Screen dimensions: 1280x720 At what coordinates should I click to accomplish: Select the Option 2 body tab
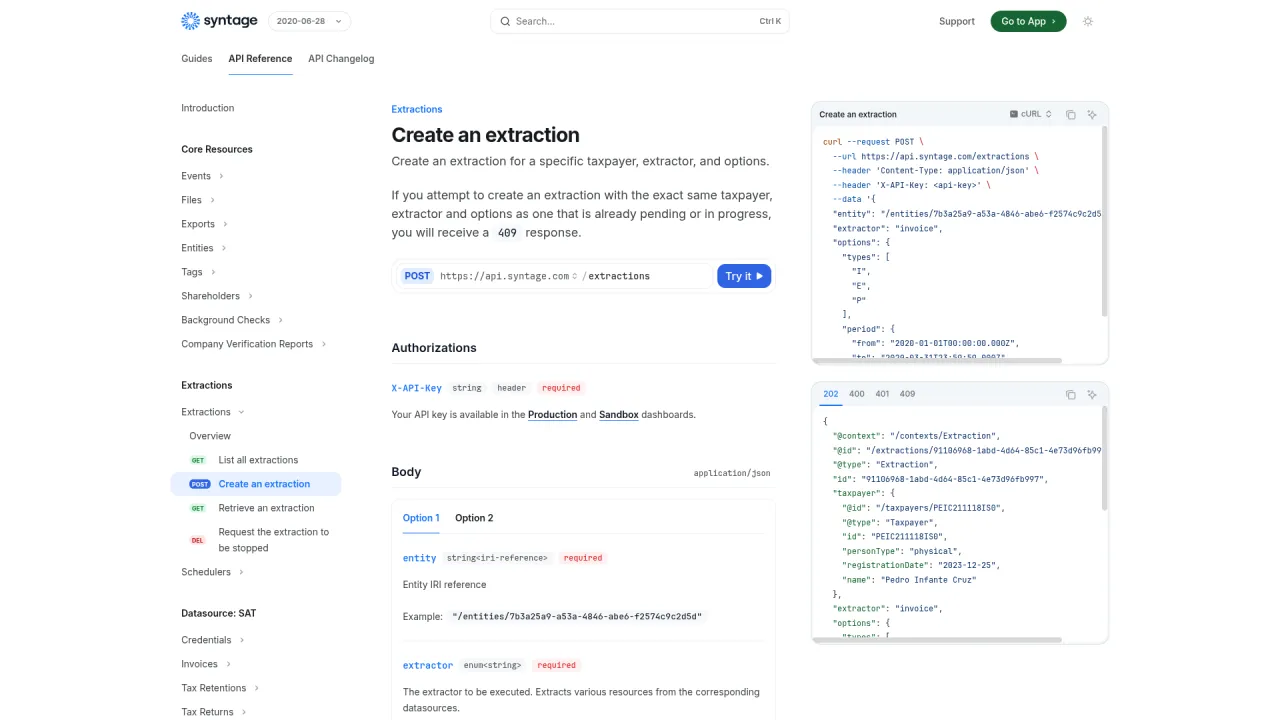pos(474,518)
